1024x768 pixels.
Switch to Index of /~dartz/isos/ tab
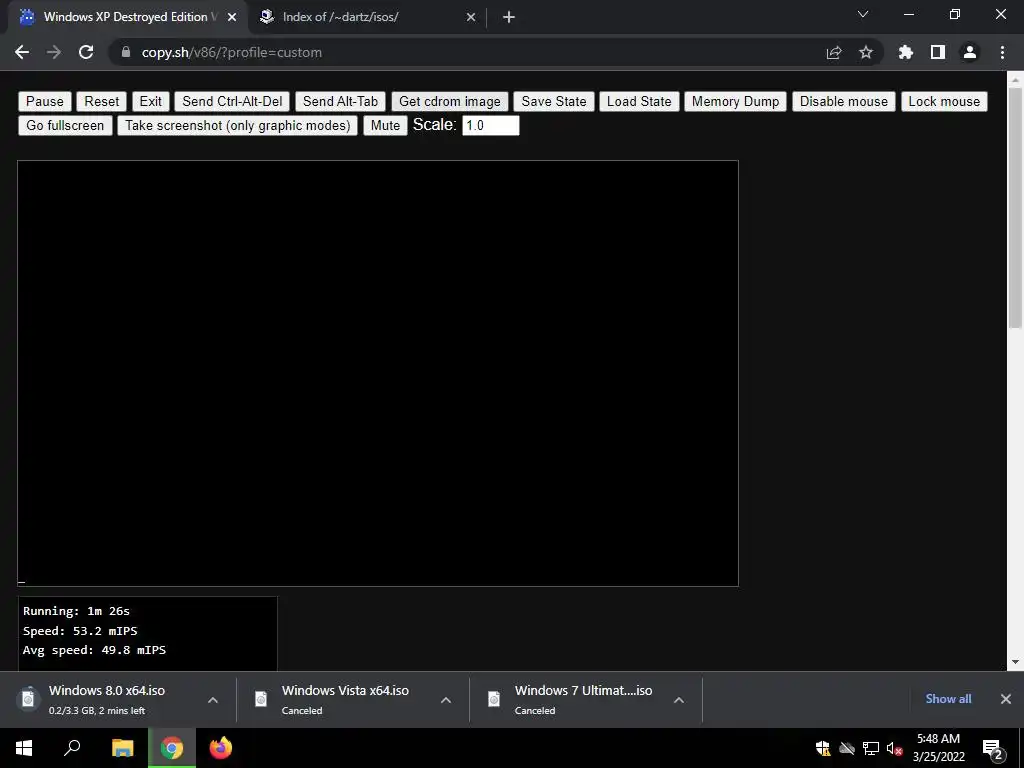(368, 17)
